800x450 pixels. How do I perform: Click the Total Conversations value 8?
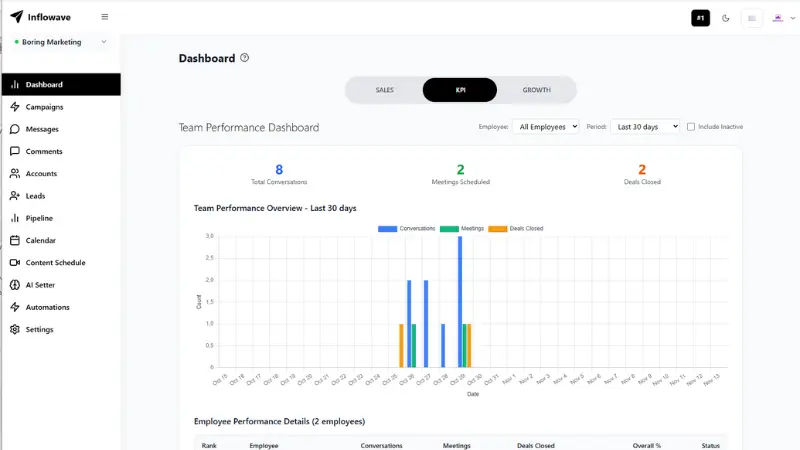[x=279, y=169]
